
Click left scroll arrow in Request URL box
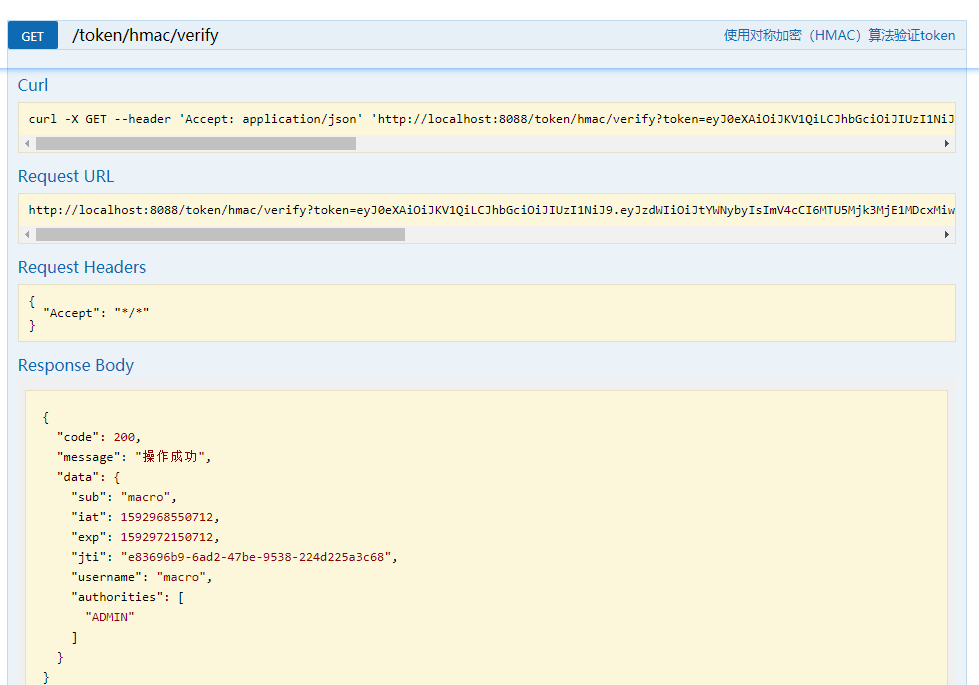(27, 235)
